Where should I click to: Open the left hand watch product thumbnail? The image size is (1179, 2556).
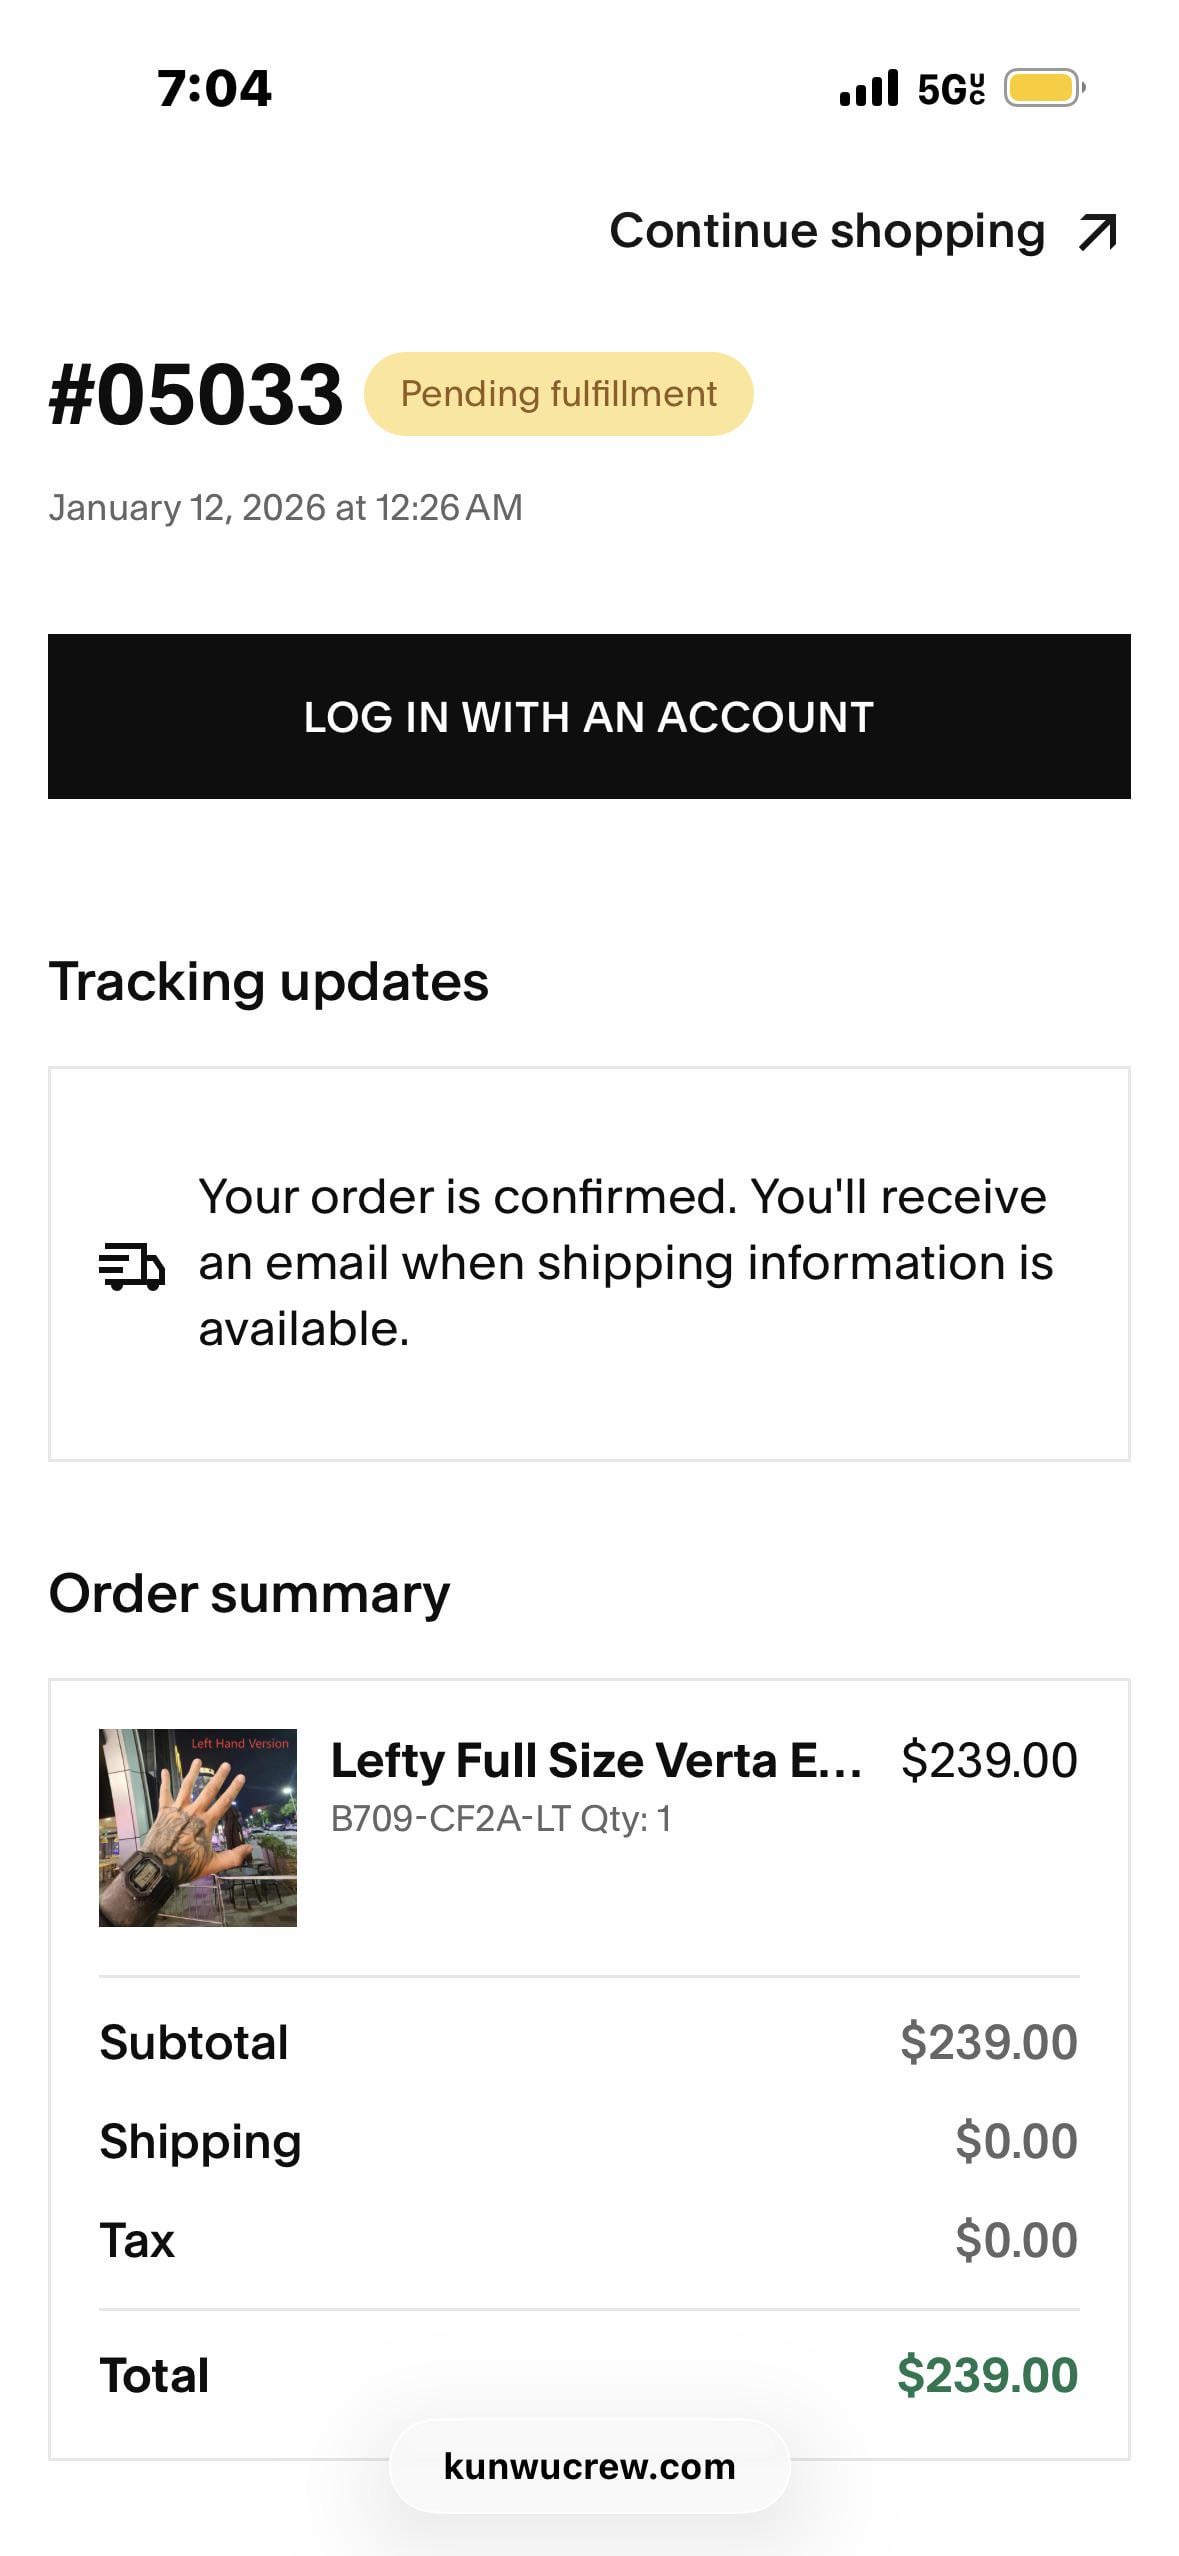point(198,1827)
